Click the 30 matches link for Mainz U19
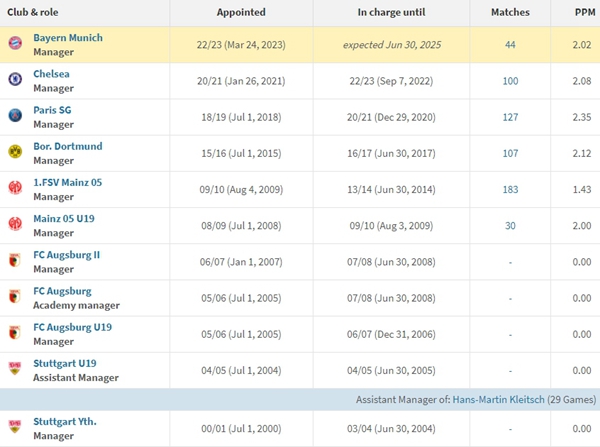Viewport: 600px width, 447px height. pyautogui.click(x=510, y=226)
